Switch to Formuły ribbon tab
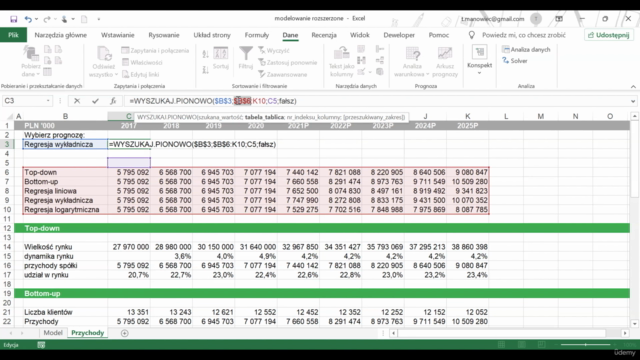Screen dimensions: 640x360 (x=257, y=35)
